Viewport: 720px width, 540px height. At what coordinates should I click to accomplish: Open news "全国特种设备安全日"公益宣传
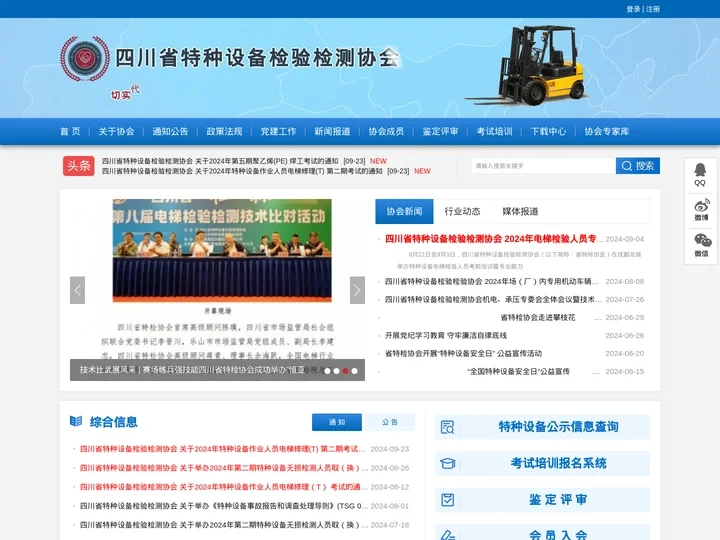click(x=518, y=371)
